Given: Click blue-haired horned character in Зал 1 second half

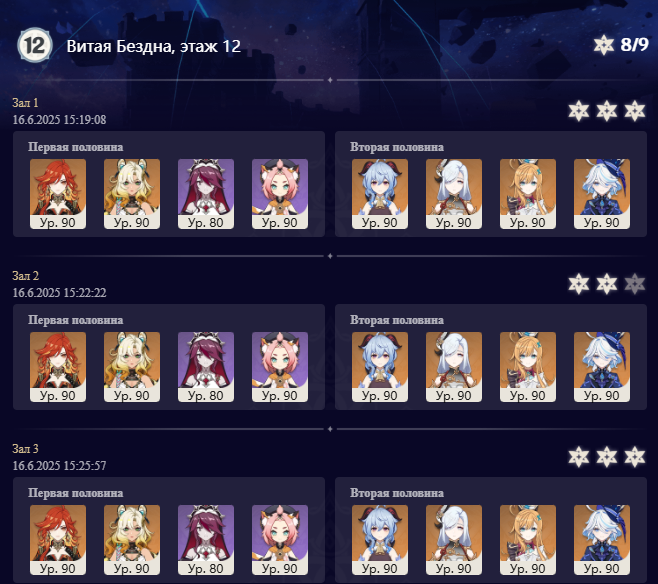Looking at the screenshot, I should click(x=380, y=194).
